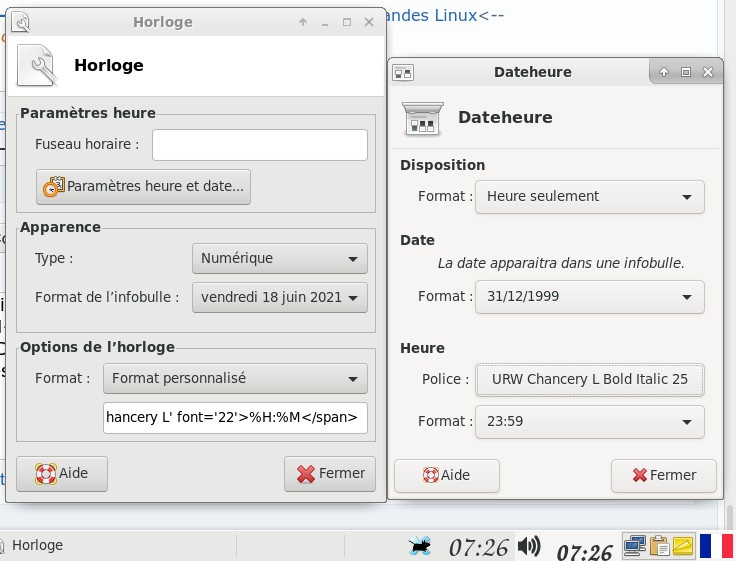Roll up the Horloge window with arrow button

point(303,22)
